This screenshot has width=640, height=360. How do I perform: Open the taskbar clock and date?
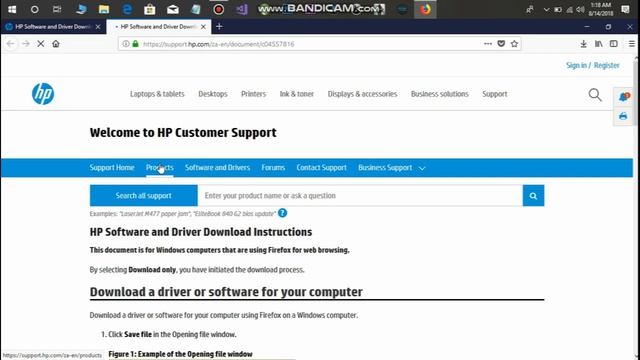tap(600, 9)
